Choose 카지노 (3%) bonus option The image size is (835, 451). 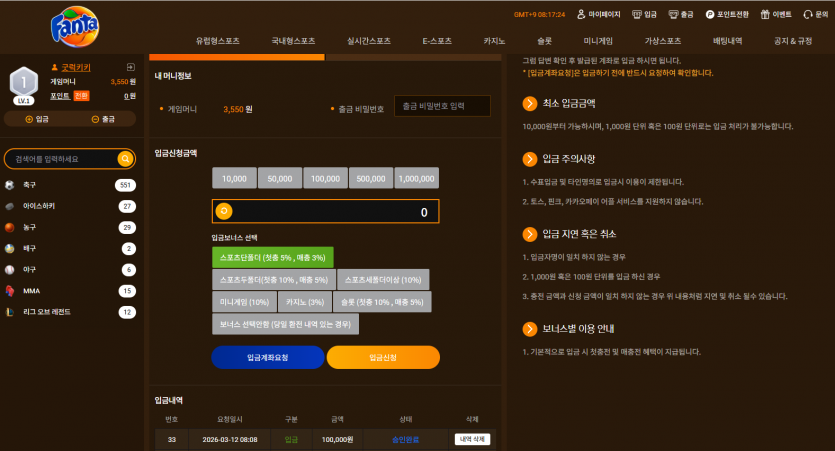(305, 302)
